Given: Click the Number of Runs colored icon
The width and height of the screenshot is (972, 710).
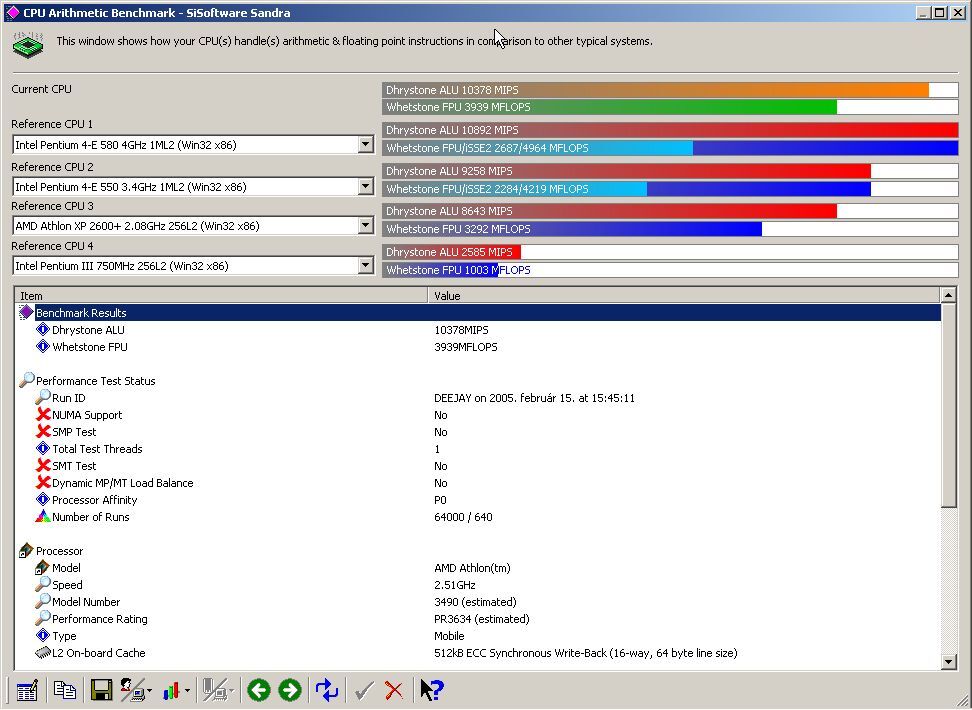Looking at the screenshot, I should [x=43, y=516].
